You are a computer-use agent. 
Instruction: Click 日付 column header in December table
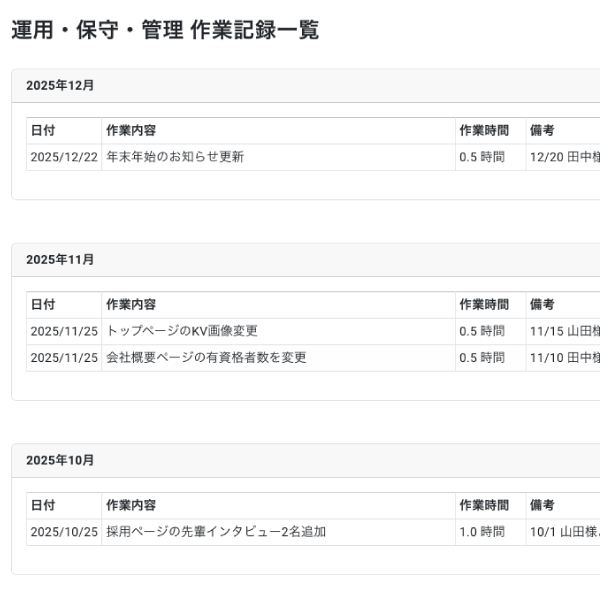point(43,131)
